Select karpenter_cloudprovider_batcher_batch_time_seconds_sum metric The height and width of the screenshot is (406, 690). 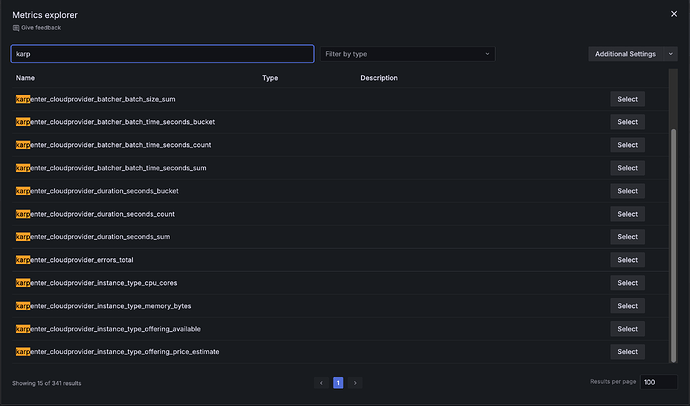[x=628, y=168]
